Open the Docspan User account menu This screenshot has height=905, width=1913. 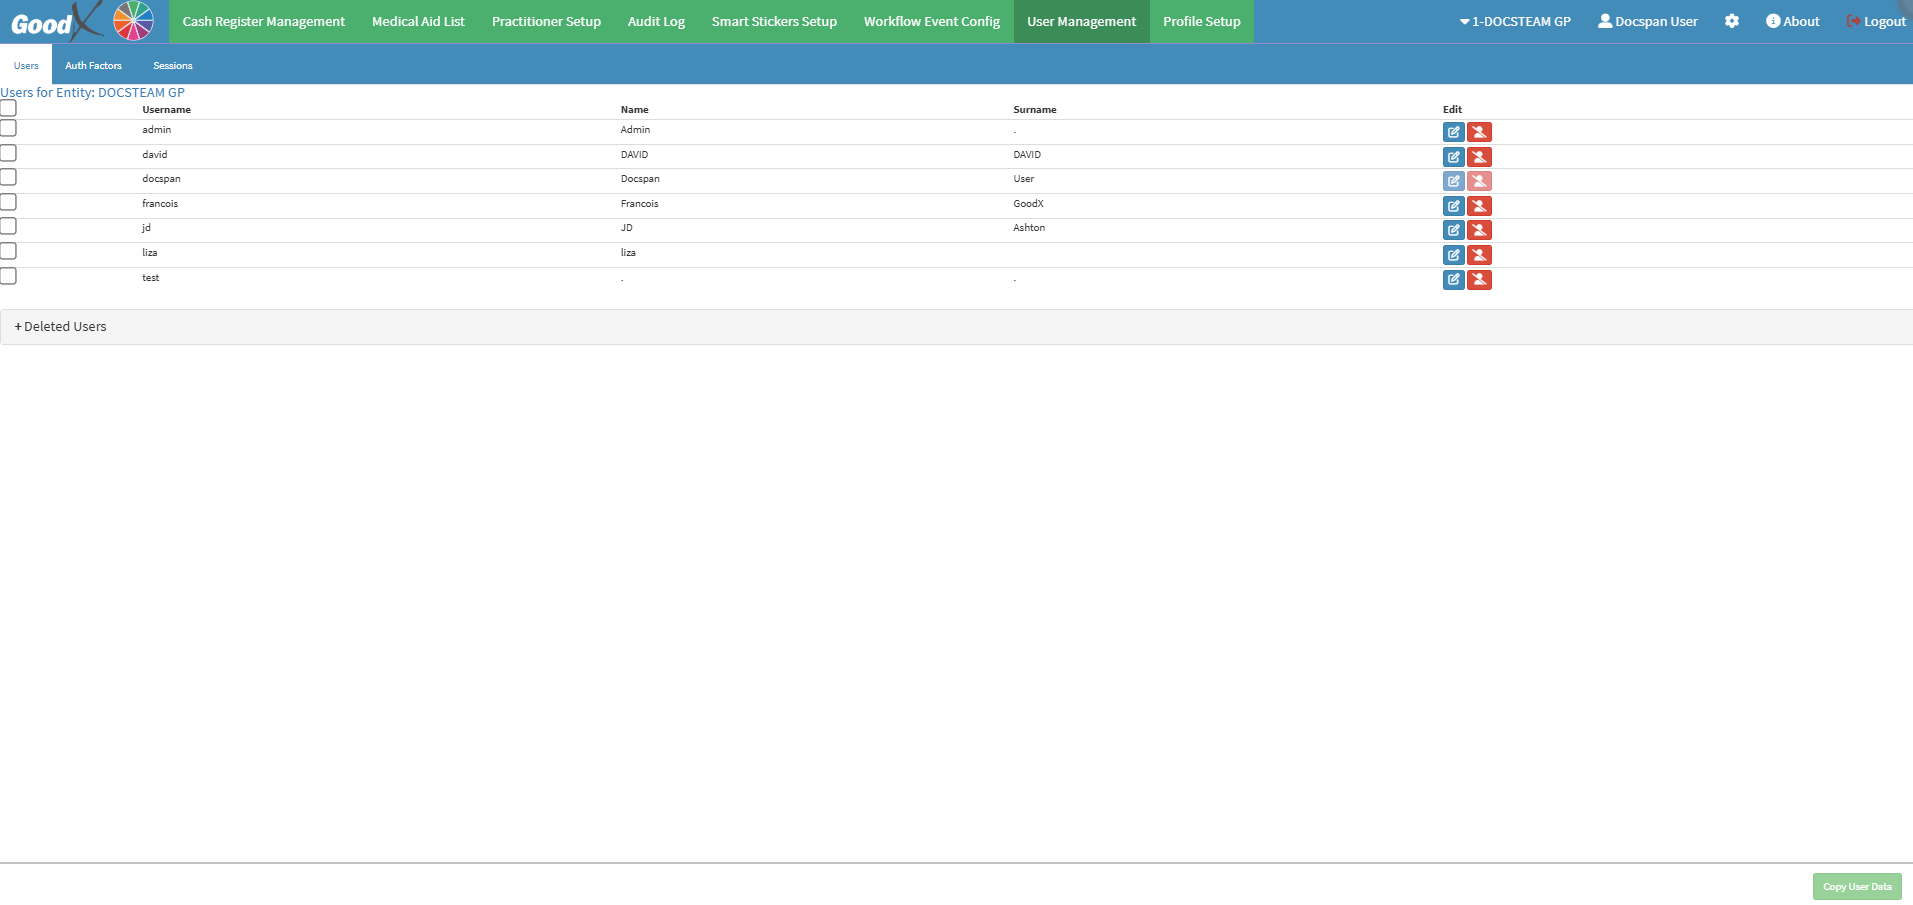[1647, 21]
